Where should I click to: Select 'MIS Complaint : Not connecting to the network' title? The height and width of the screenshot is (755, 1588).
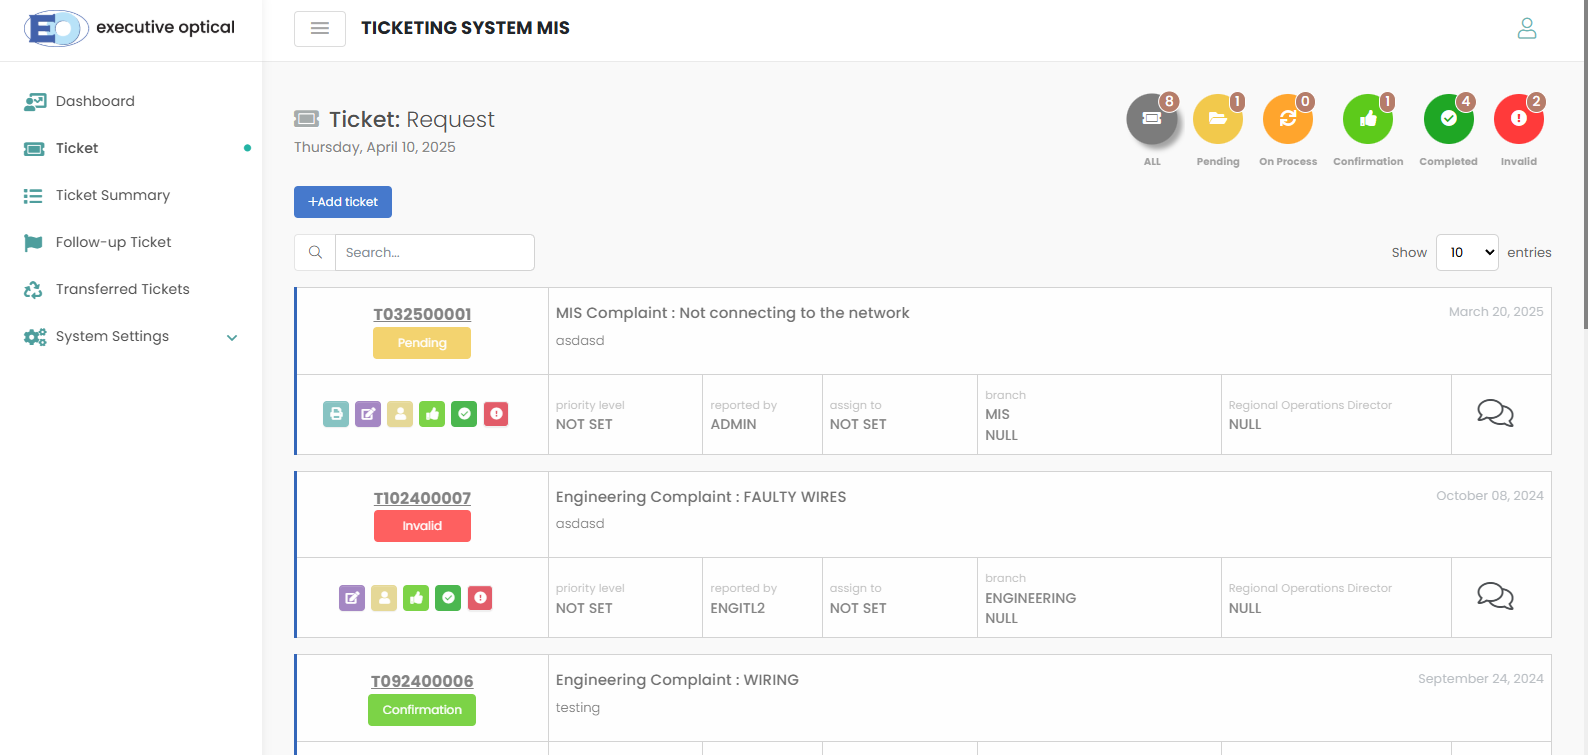click(732, 313)
